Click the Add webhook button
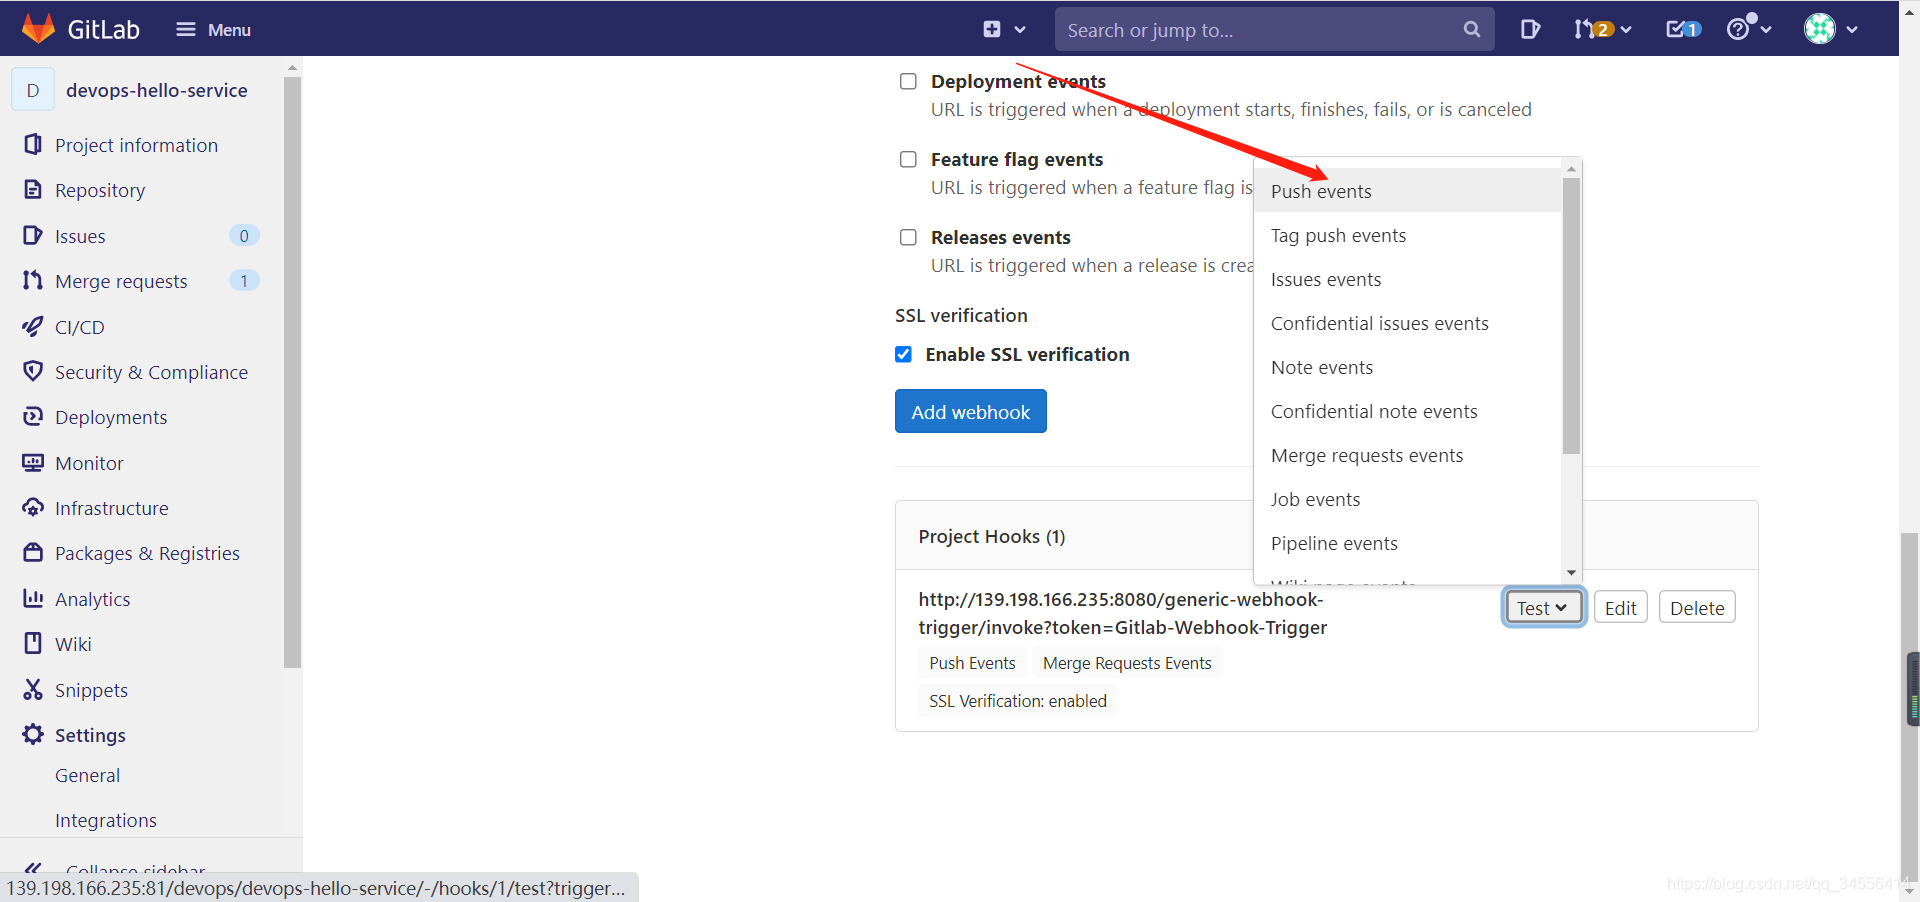The height and width of the screenshot is (902, 1920). pos(970,411)
